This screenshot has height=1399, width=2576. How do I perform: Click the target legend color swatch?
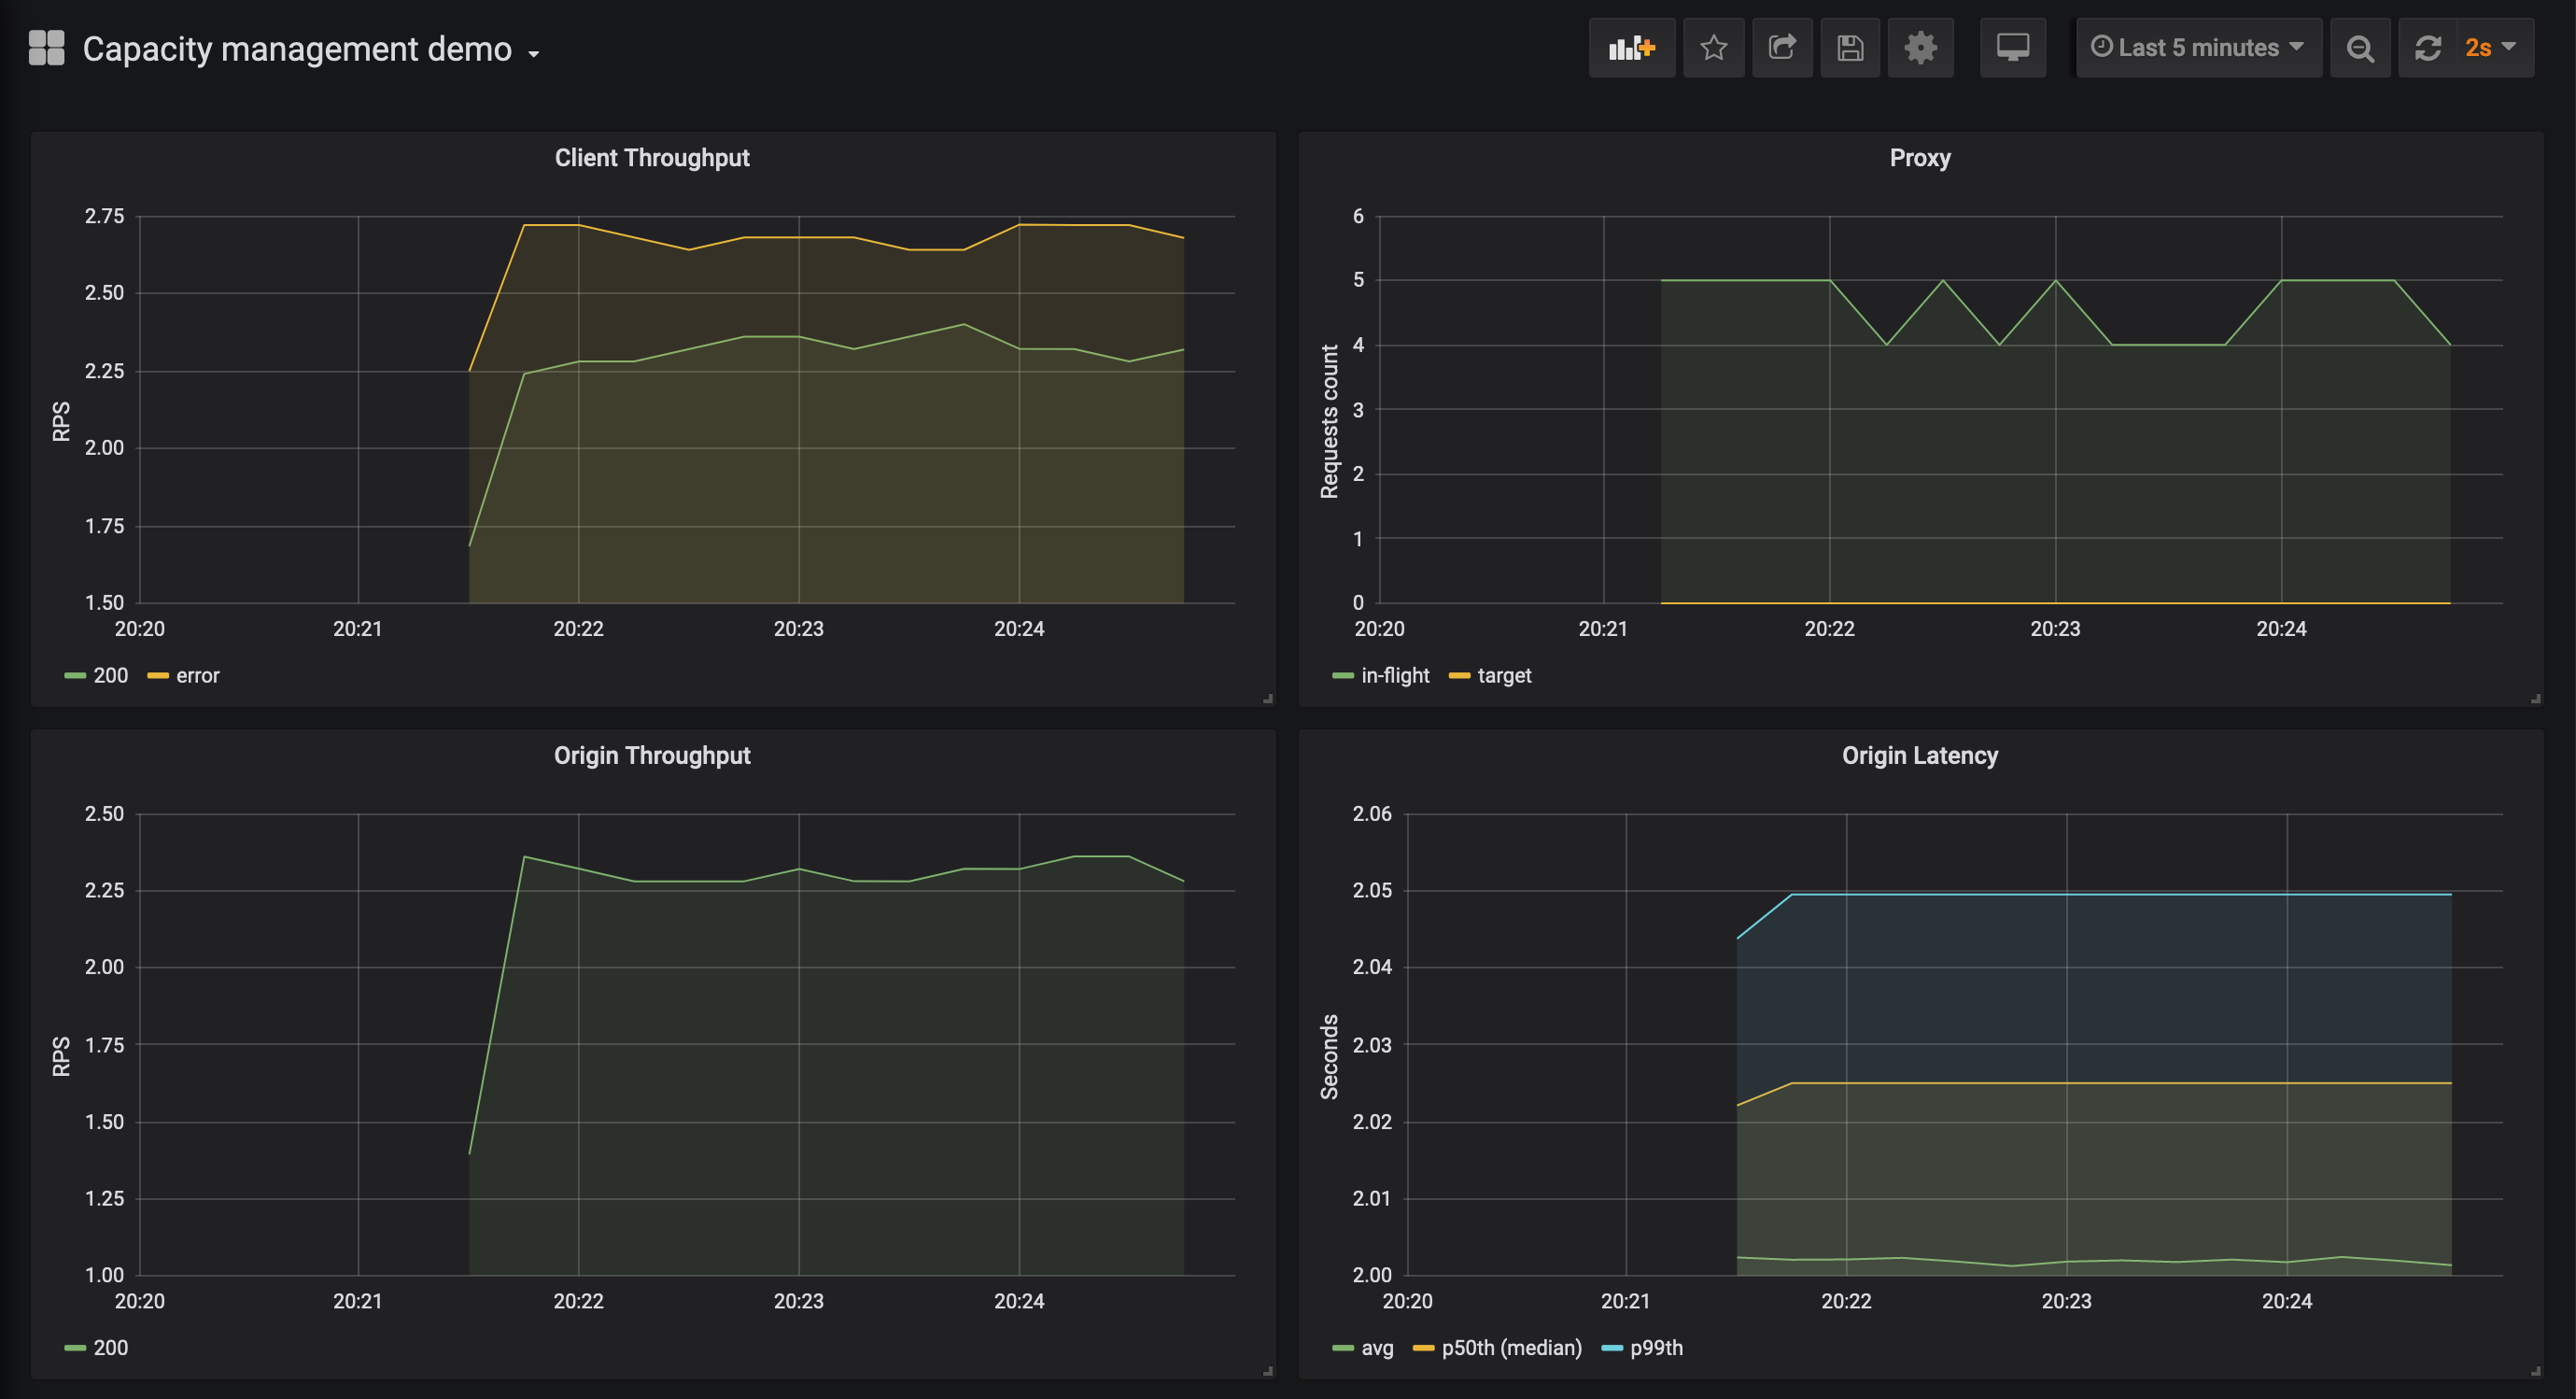pos(1459,677)
